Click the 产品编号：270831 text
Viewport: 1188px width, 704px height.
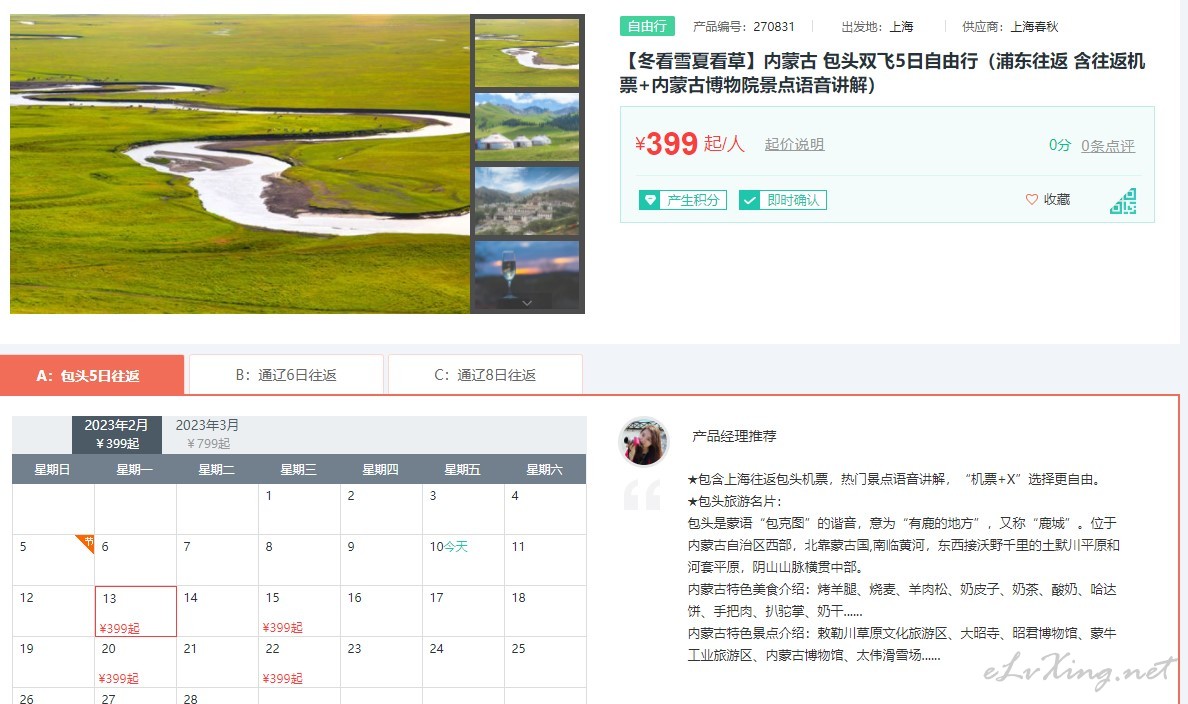click(x=744, y=27)
